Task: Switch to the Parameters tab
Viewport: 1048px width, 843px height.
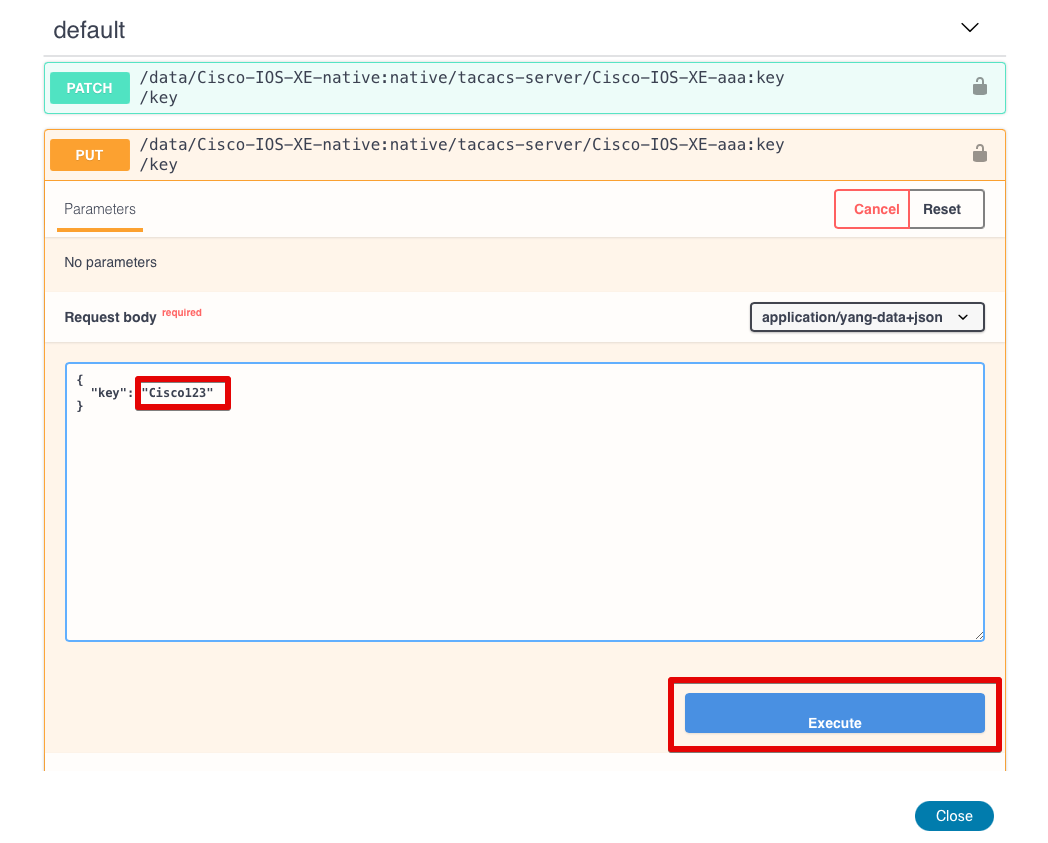Action: pyautogui.click(x=99, y=209)
